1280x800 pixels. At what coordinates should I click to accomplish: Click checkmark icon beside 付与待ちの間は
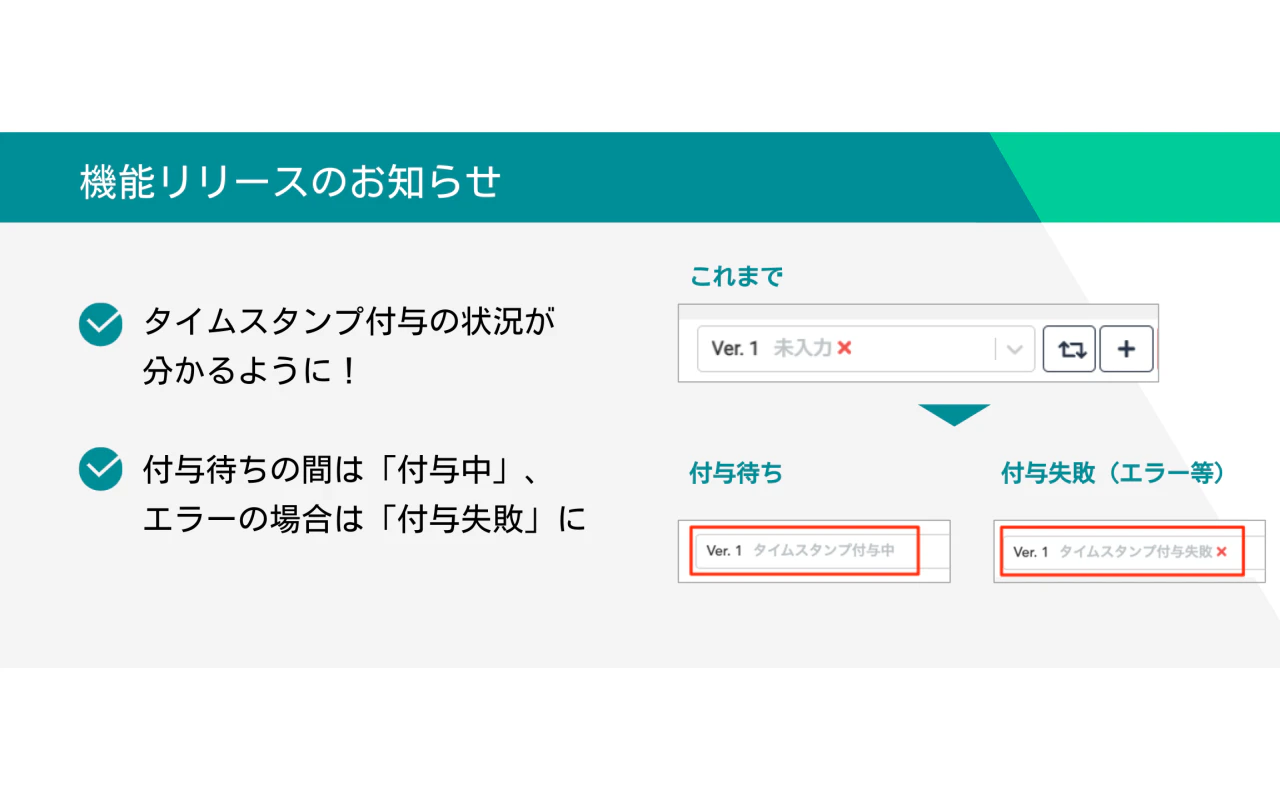click(100, 469)
